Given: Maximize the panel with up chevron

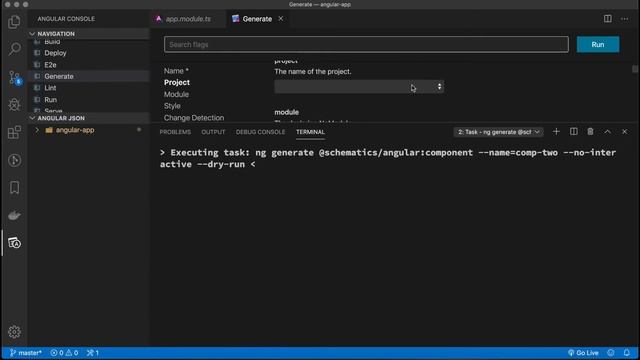Looking at the screenshot, I should click(607, 131).
